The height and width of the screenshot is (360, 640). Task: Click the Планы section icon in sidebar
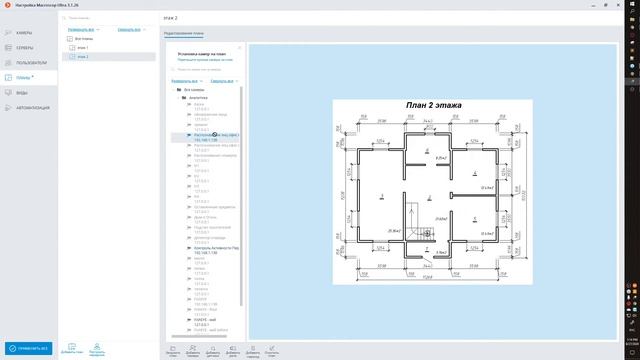[x=8, y=78]
